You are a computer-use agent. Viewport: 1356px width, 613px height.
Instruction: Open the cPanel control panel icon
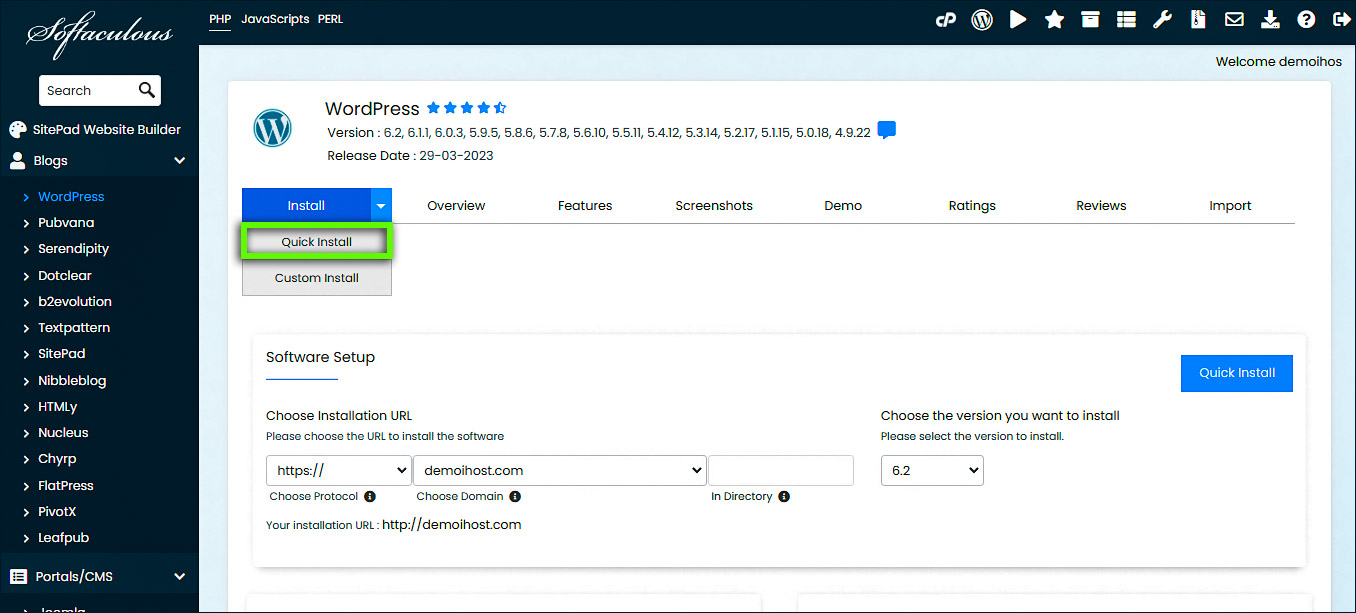tap(945, 19)
